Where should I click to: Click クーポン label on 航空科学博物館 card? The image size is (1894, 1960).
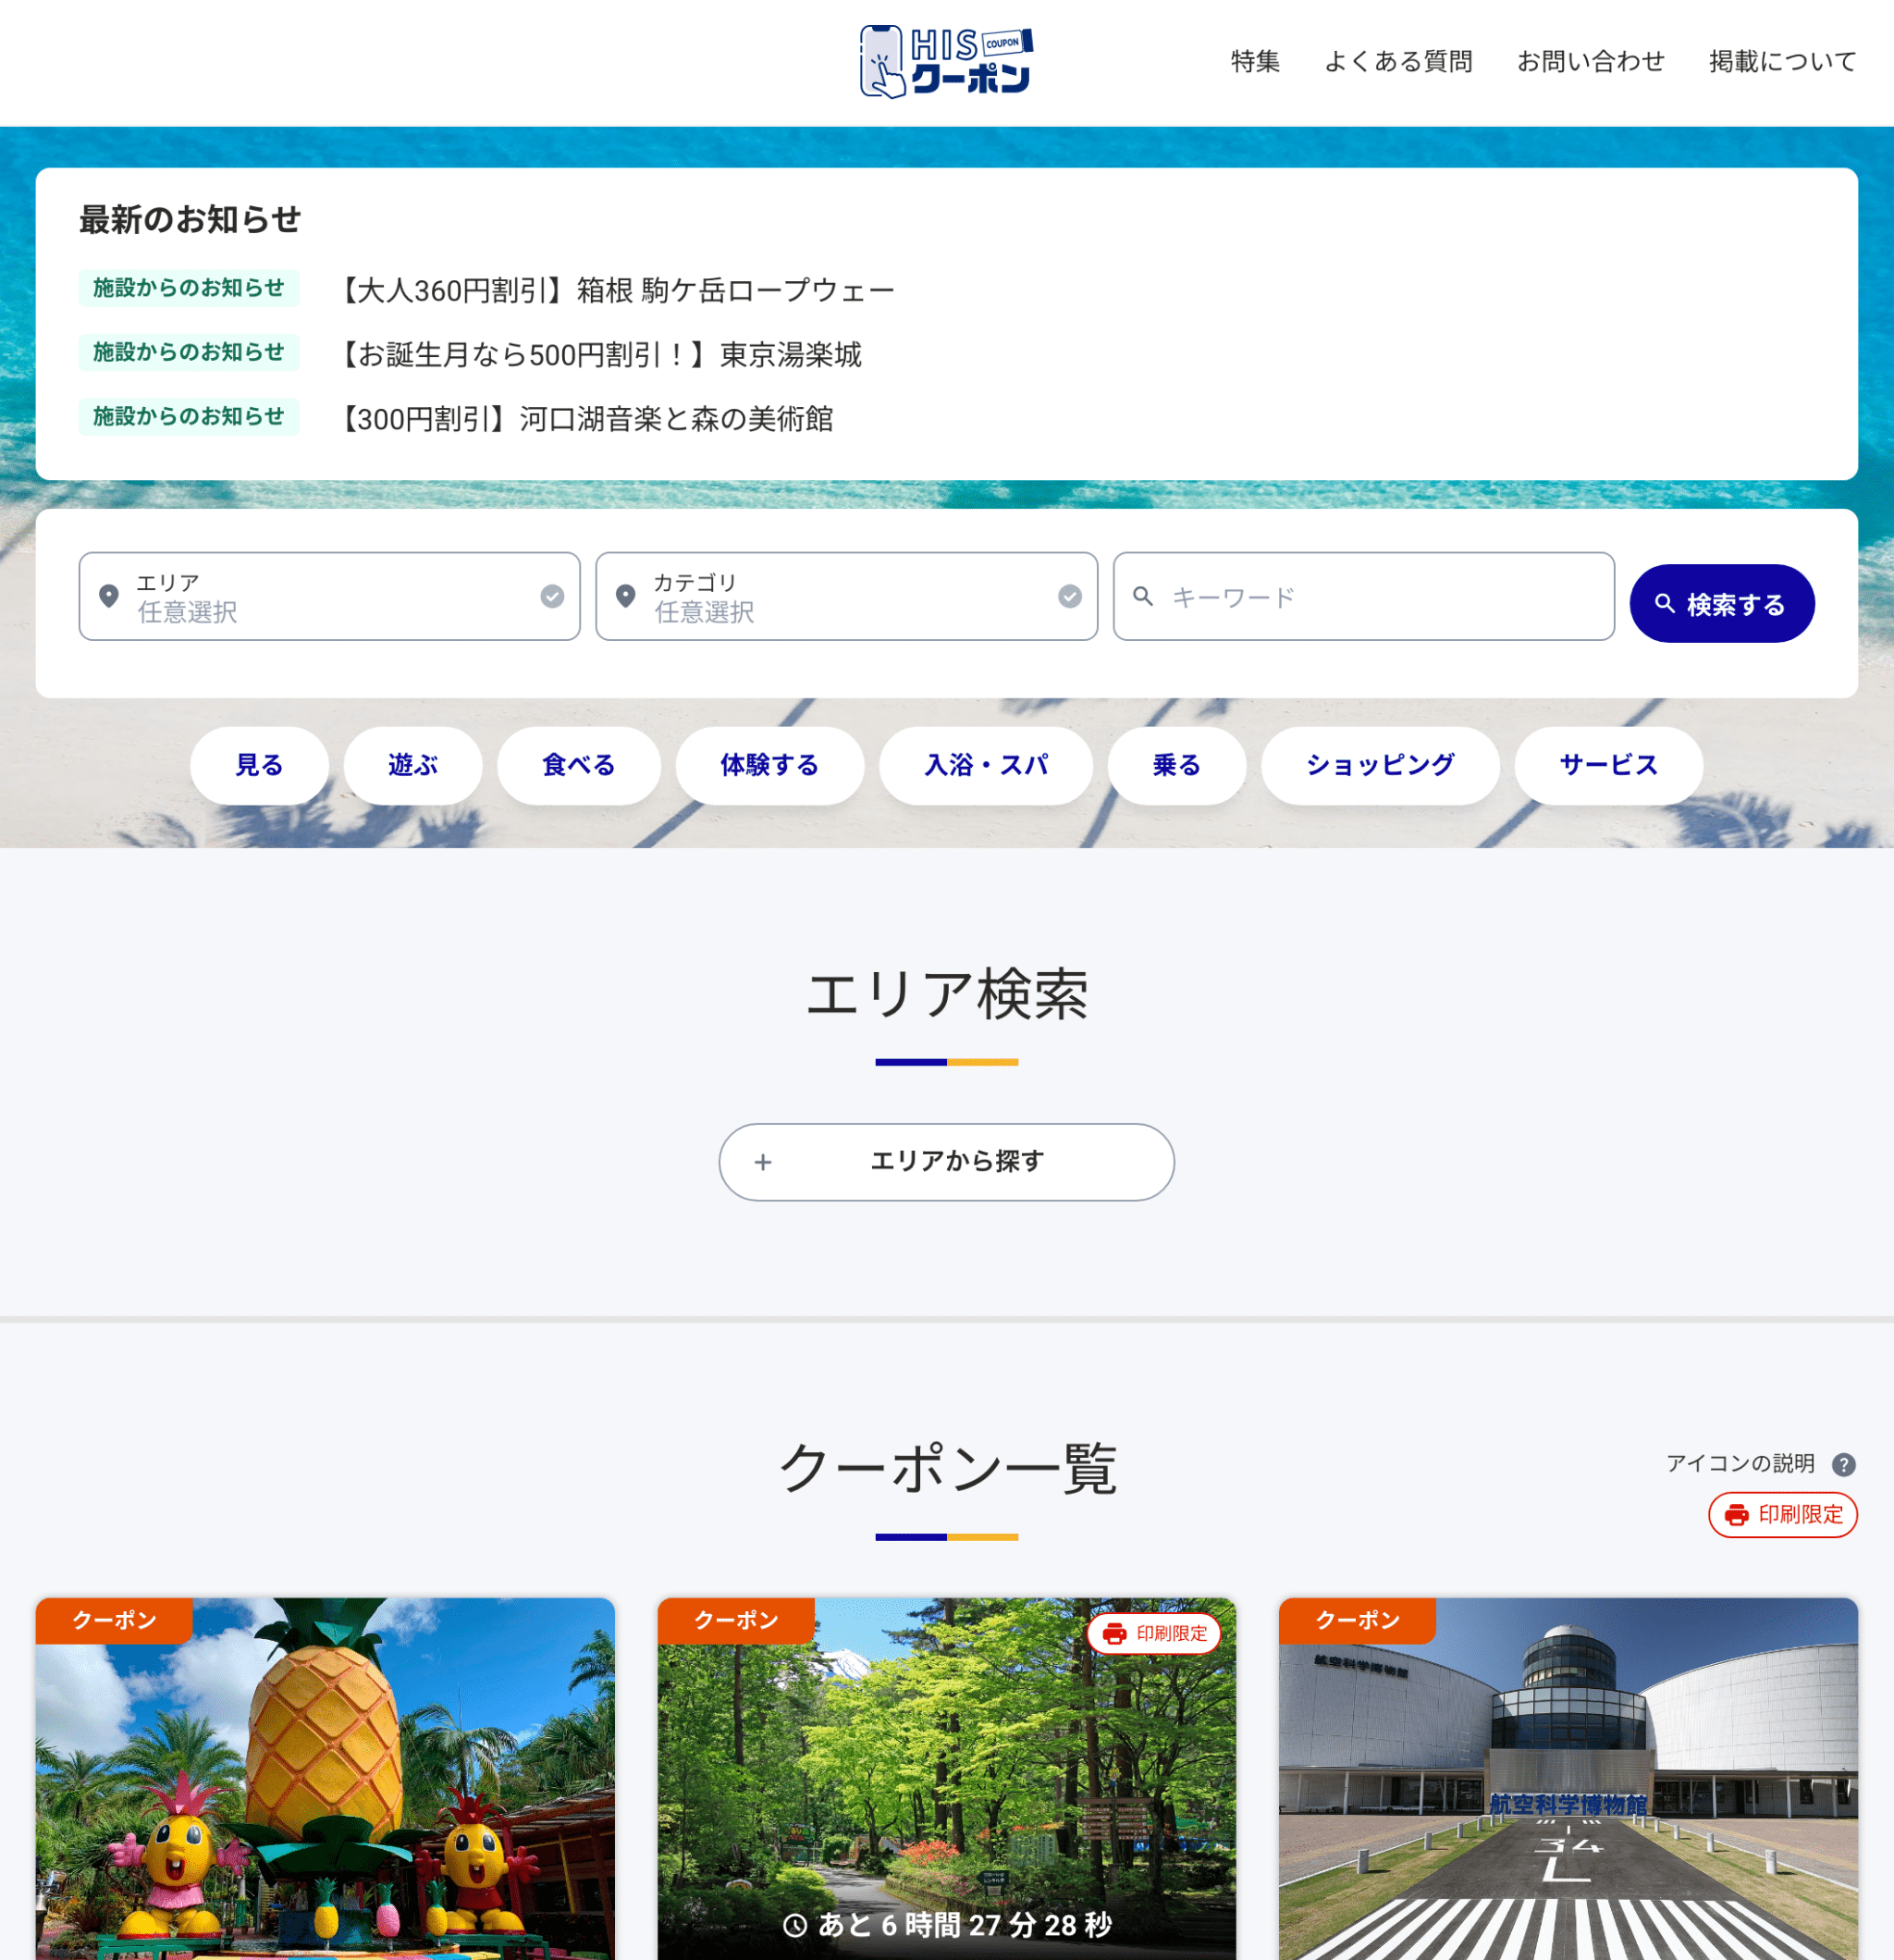click(x=1357, y=1620)
